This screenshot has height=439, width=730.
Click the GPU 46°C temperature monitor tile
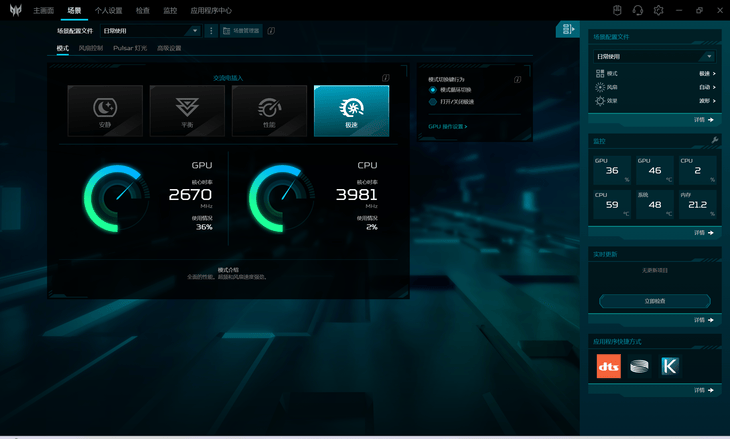(655, 170)
